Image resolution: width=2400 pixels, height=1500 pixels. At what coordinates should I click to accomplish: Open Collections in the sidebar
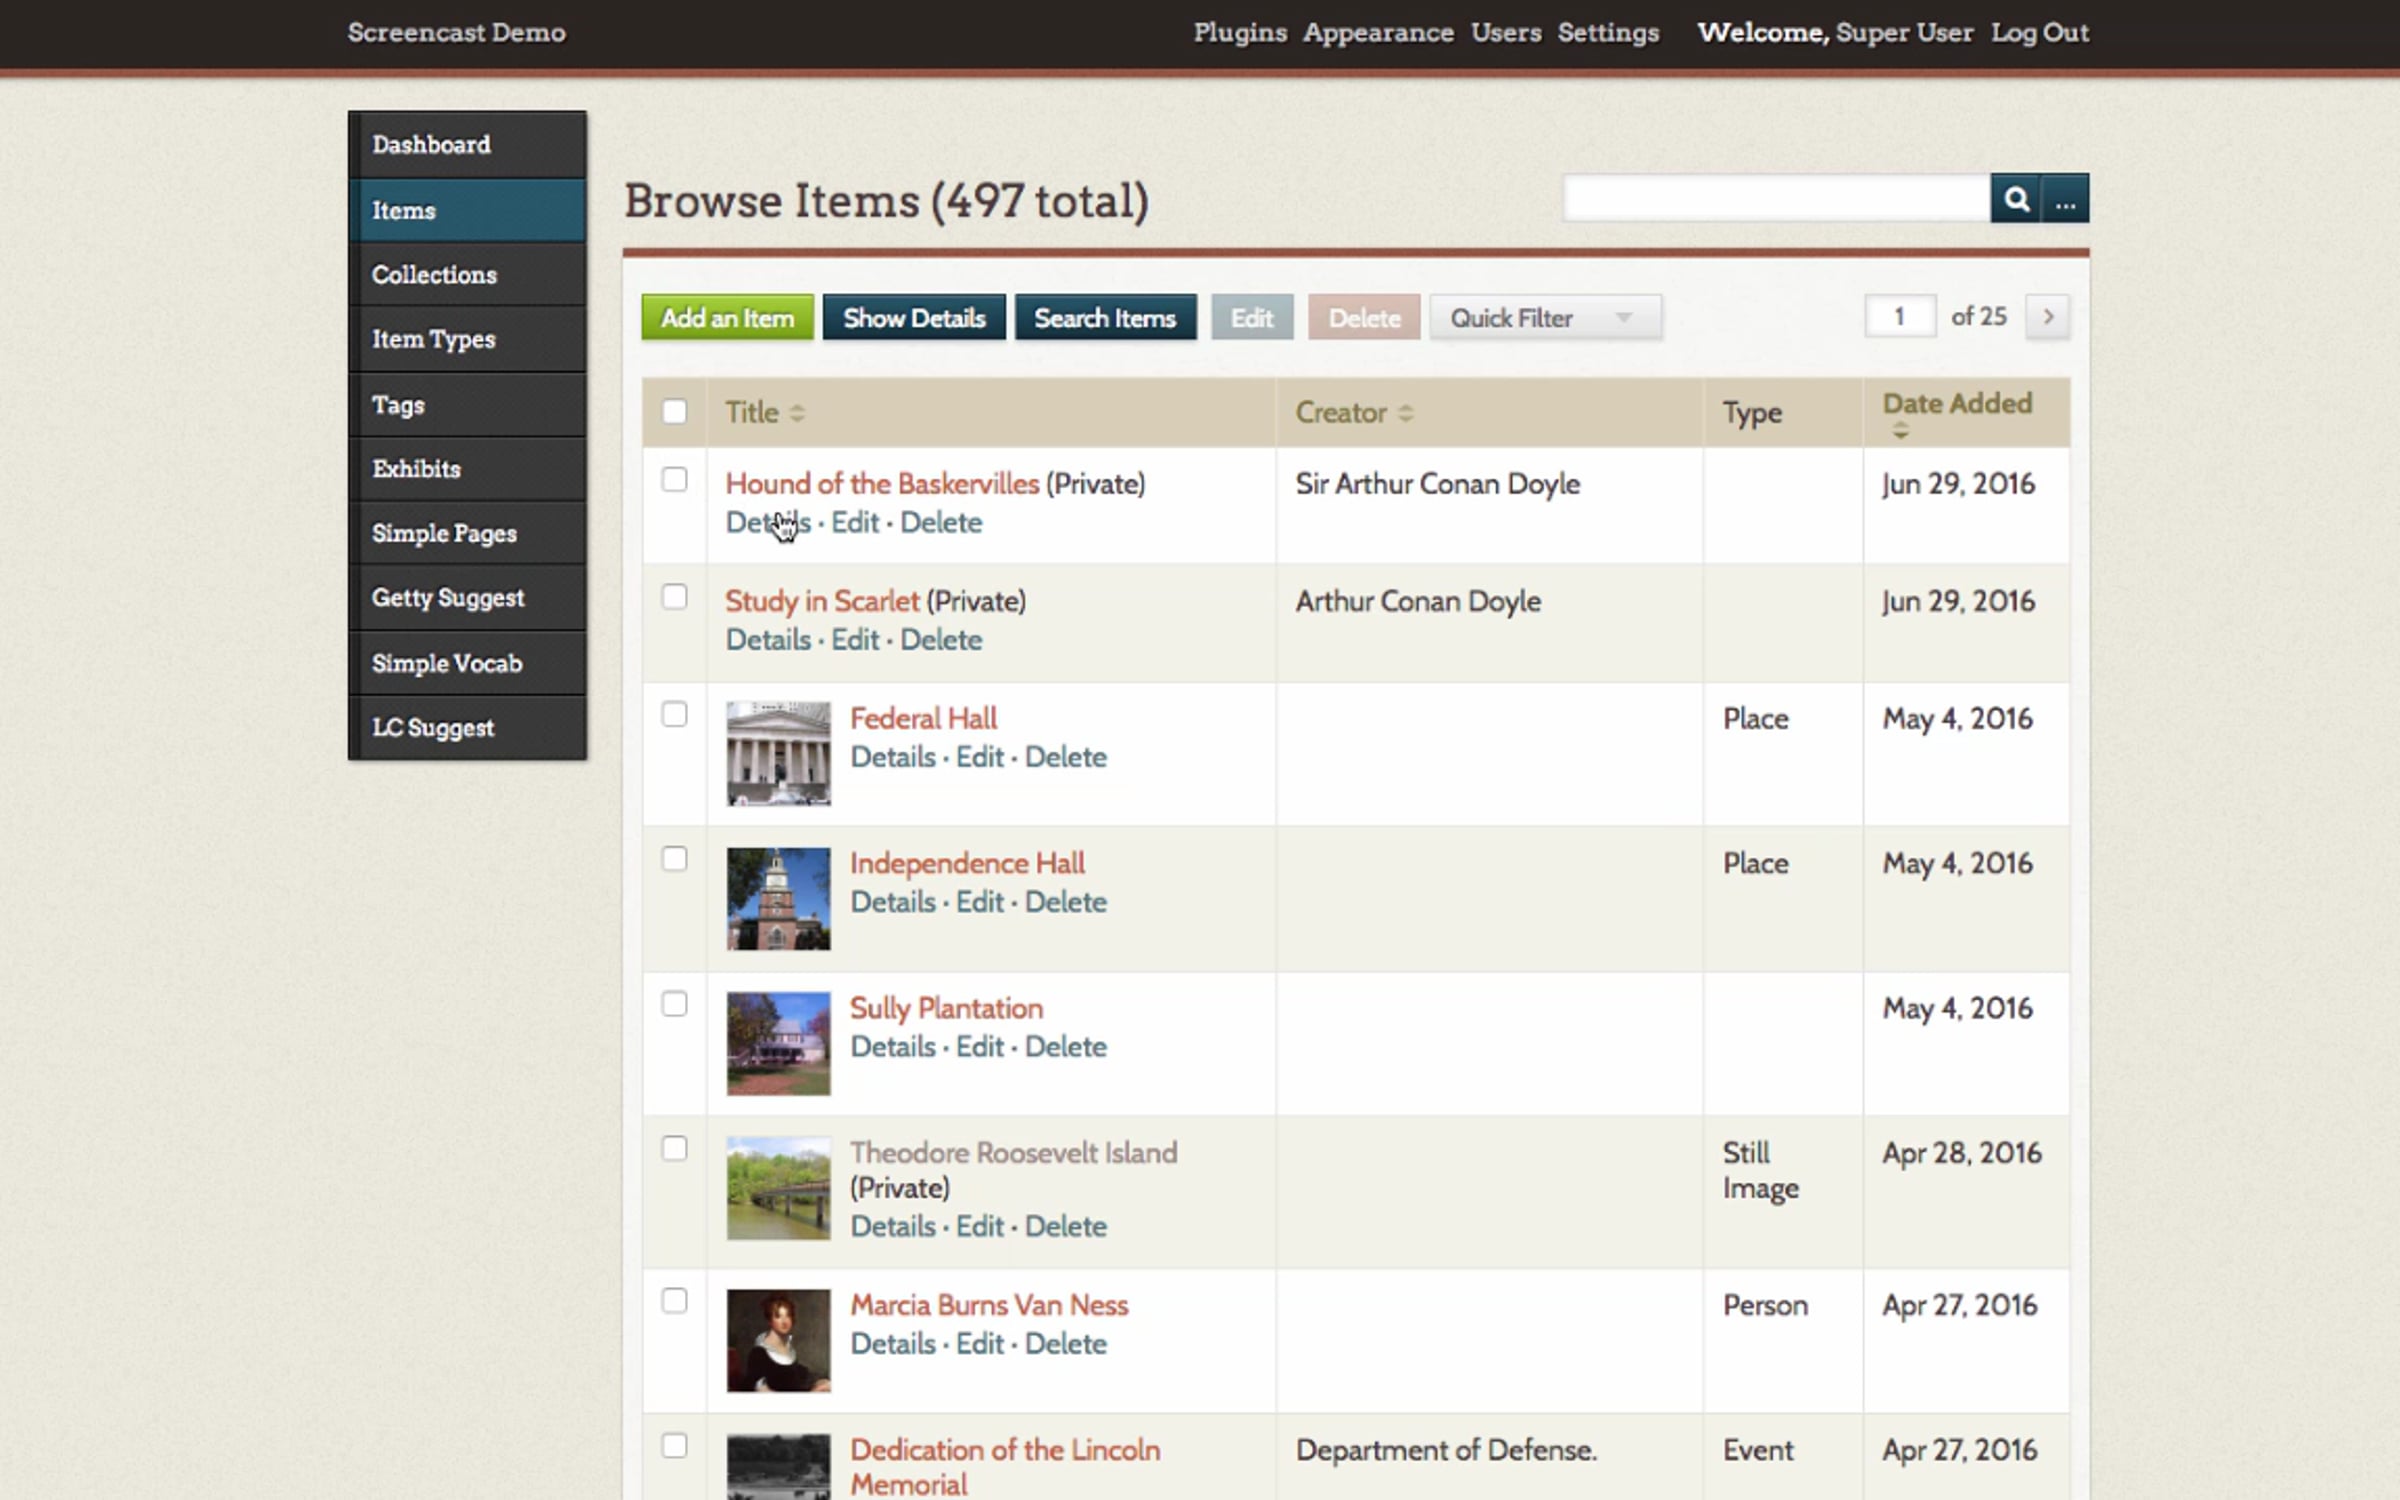pyautogui.click(x=434, y=275)
